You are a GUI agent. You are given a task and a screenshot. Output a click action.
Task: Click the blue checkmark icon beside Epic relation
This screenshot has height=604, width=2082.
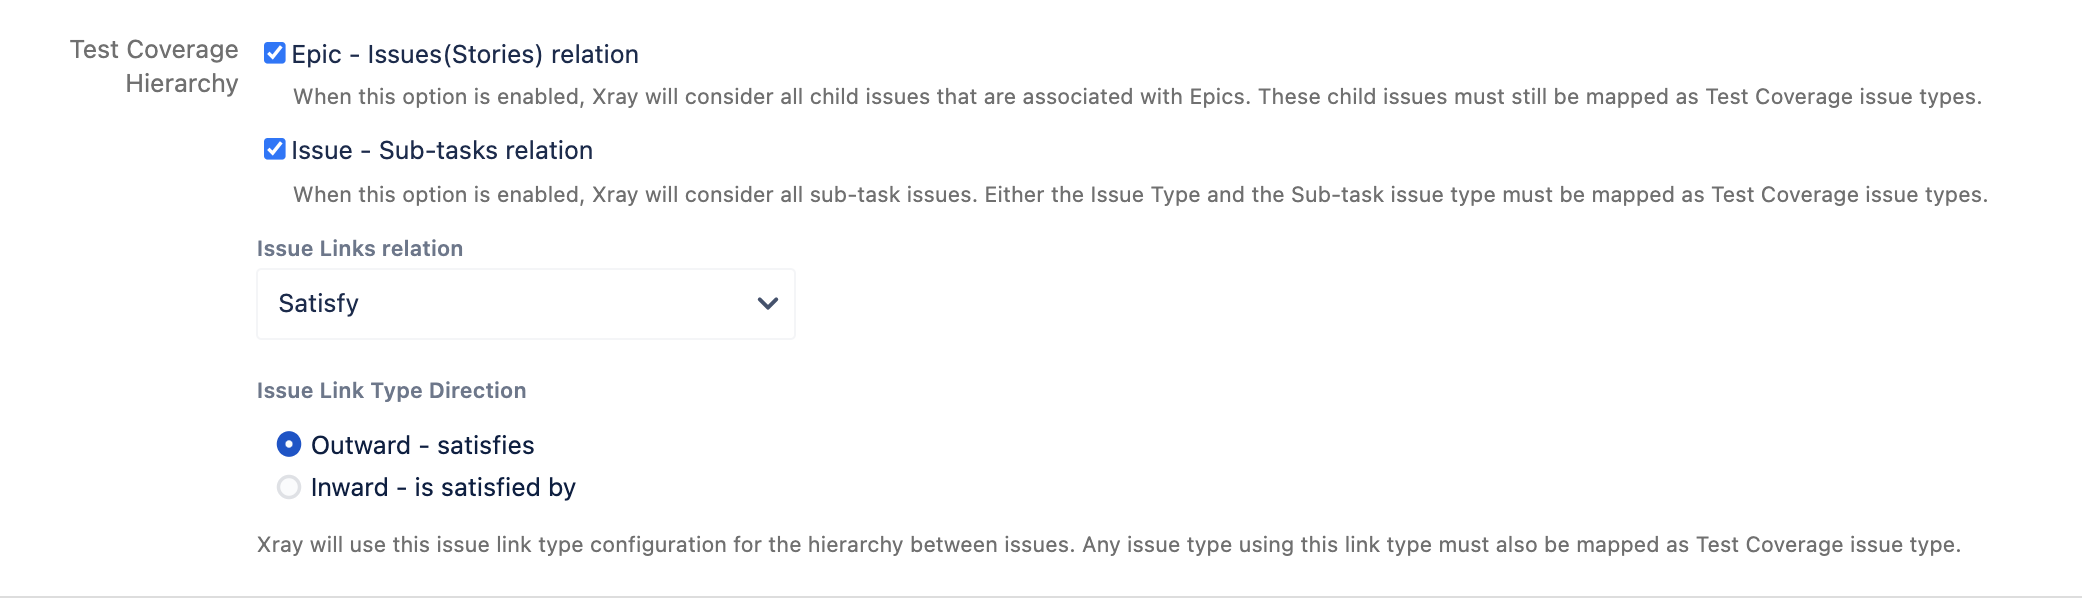point(275,53)
